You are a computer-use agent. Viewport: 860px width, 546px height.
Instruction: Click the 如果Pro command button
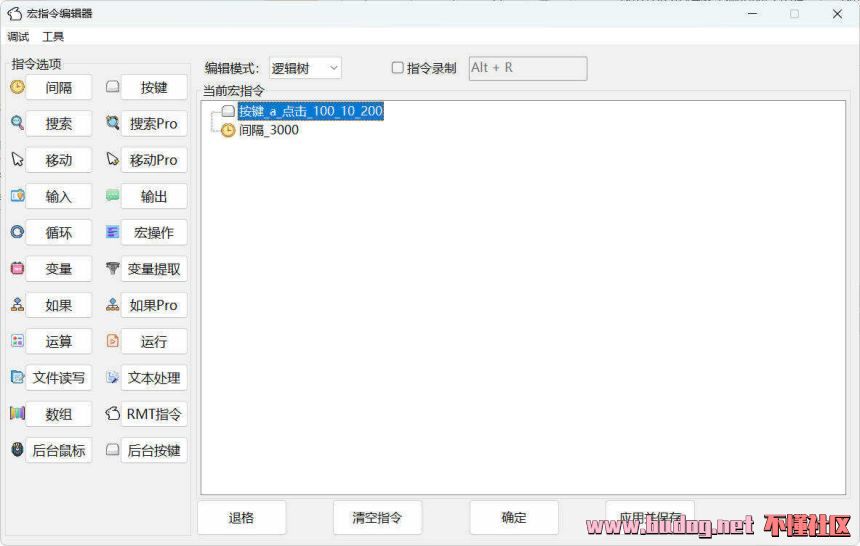point(154,305)
